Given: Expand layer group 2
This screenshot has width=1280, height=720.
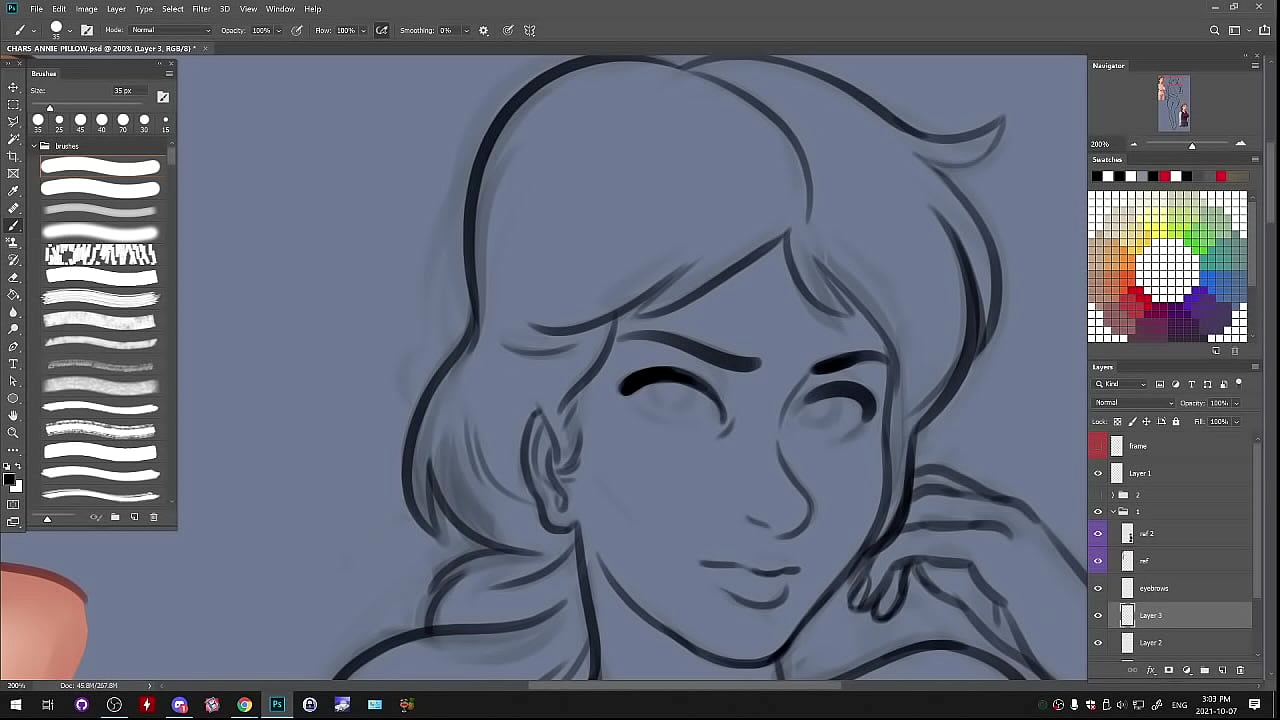Looking at the screenshot, I should pyautogui.click(x=1112, y=495).
